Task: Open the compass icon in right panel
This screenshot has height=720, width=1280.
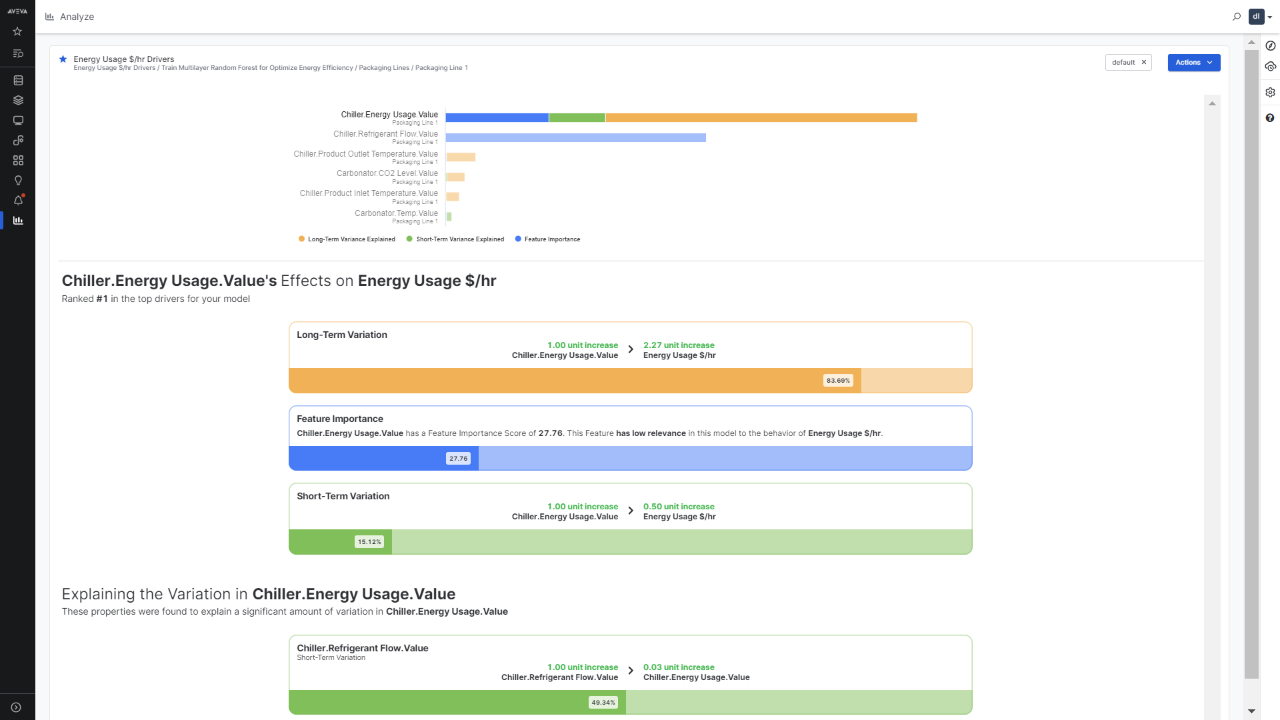Action: pyautogui.click(x=1270, y=46)
